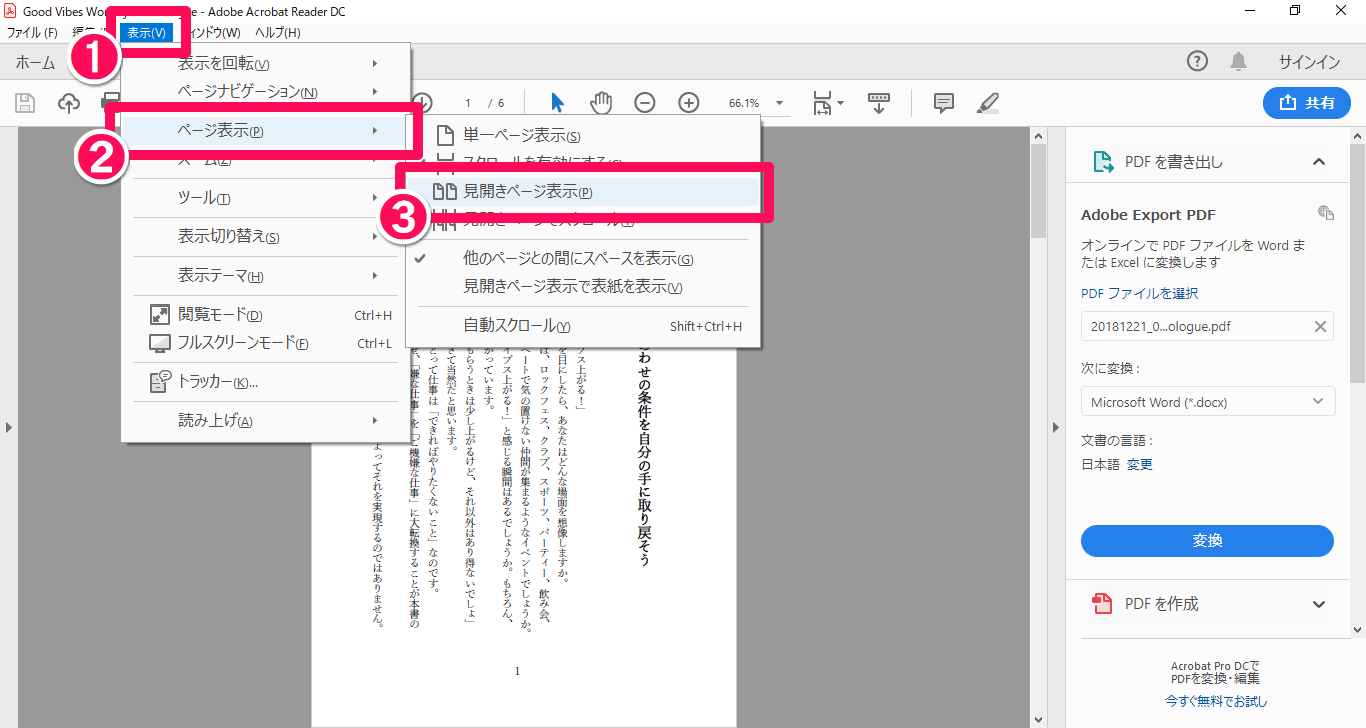Add a sticky note comment
Image resolution: width=1366 pixels, height=728 pixels.
tap(943, 103)
